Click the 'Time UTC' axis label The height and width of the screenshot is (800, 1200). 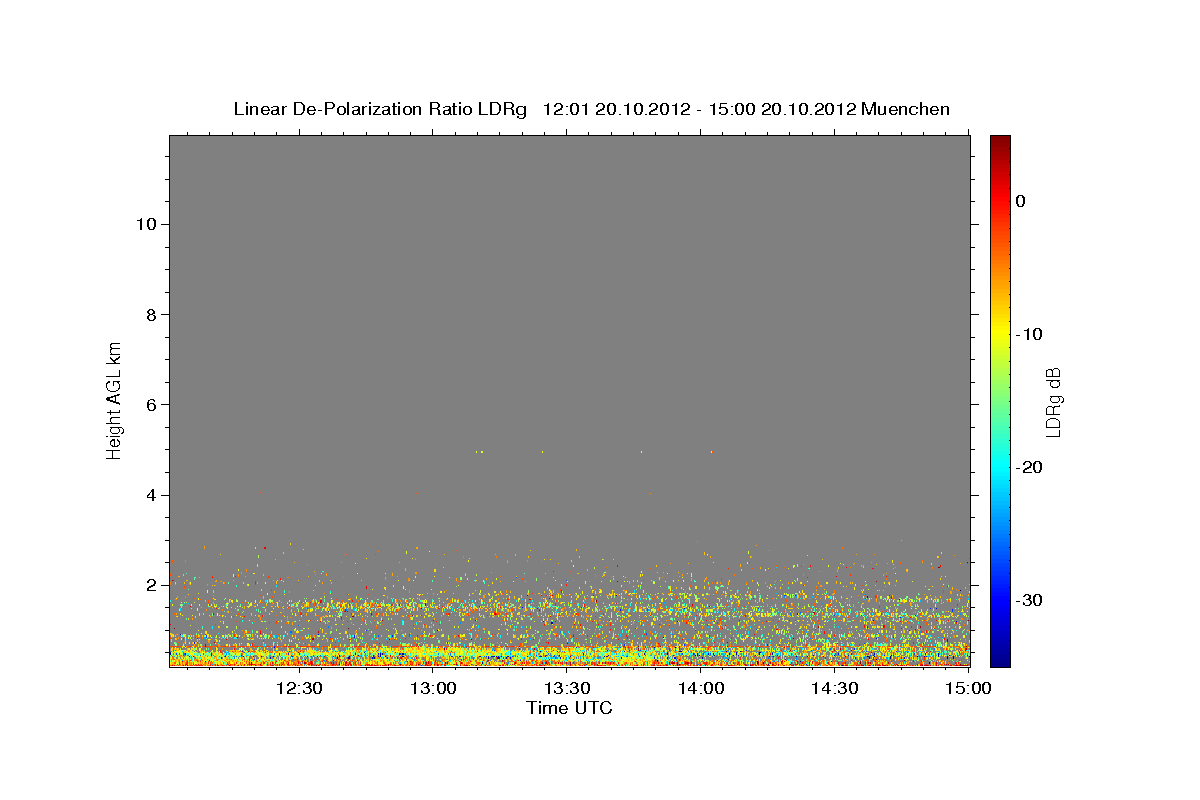click(569, 708)
